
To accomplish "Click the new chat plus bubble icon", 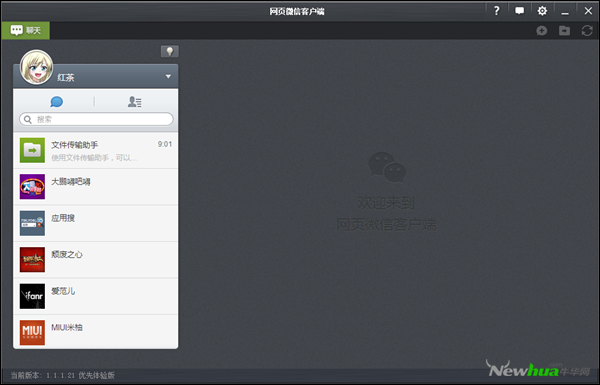I will click(x=541, y=31).
